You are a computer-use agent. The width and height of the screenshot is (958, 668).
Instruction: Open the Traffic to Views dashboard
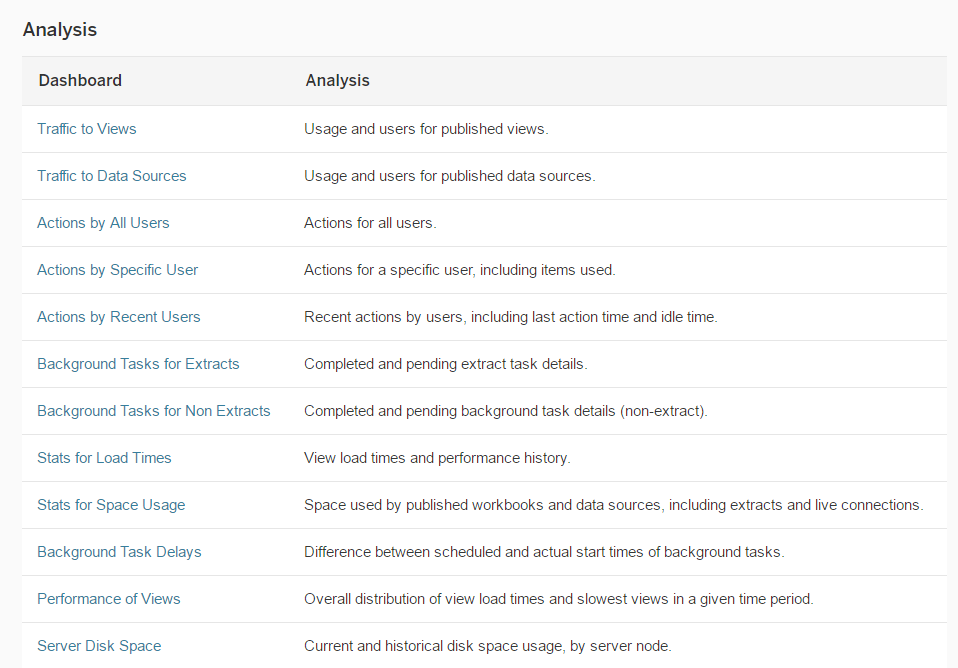click(87, 129)
